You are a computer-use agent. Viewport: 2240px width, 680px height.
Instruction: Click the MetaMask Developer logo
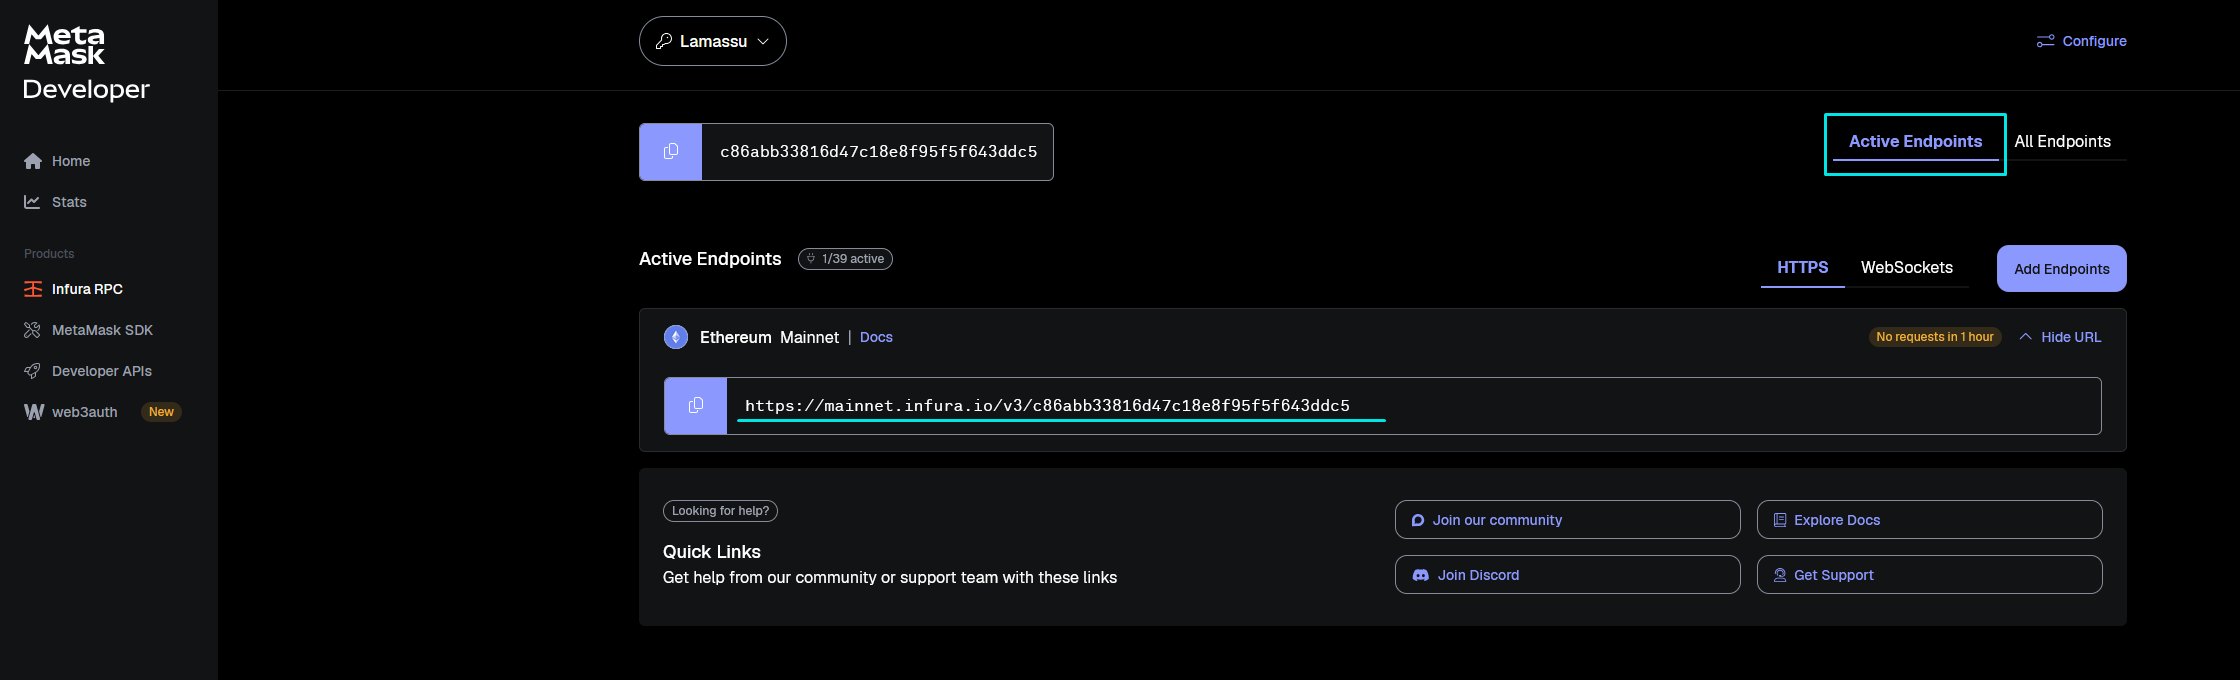(86, 63)
